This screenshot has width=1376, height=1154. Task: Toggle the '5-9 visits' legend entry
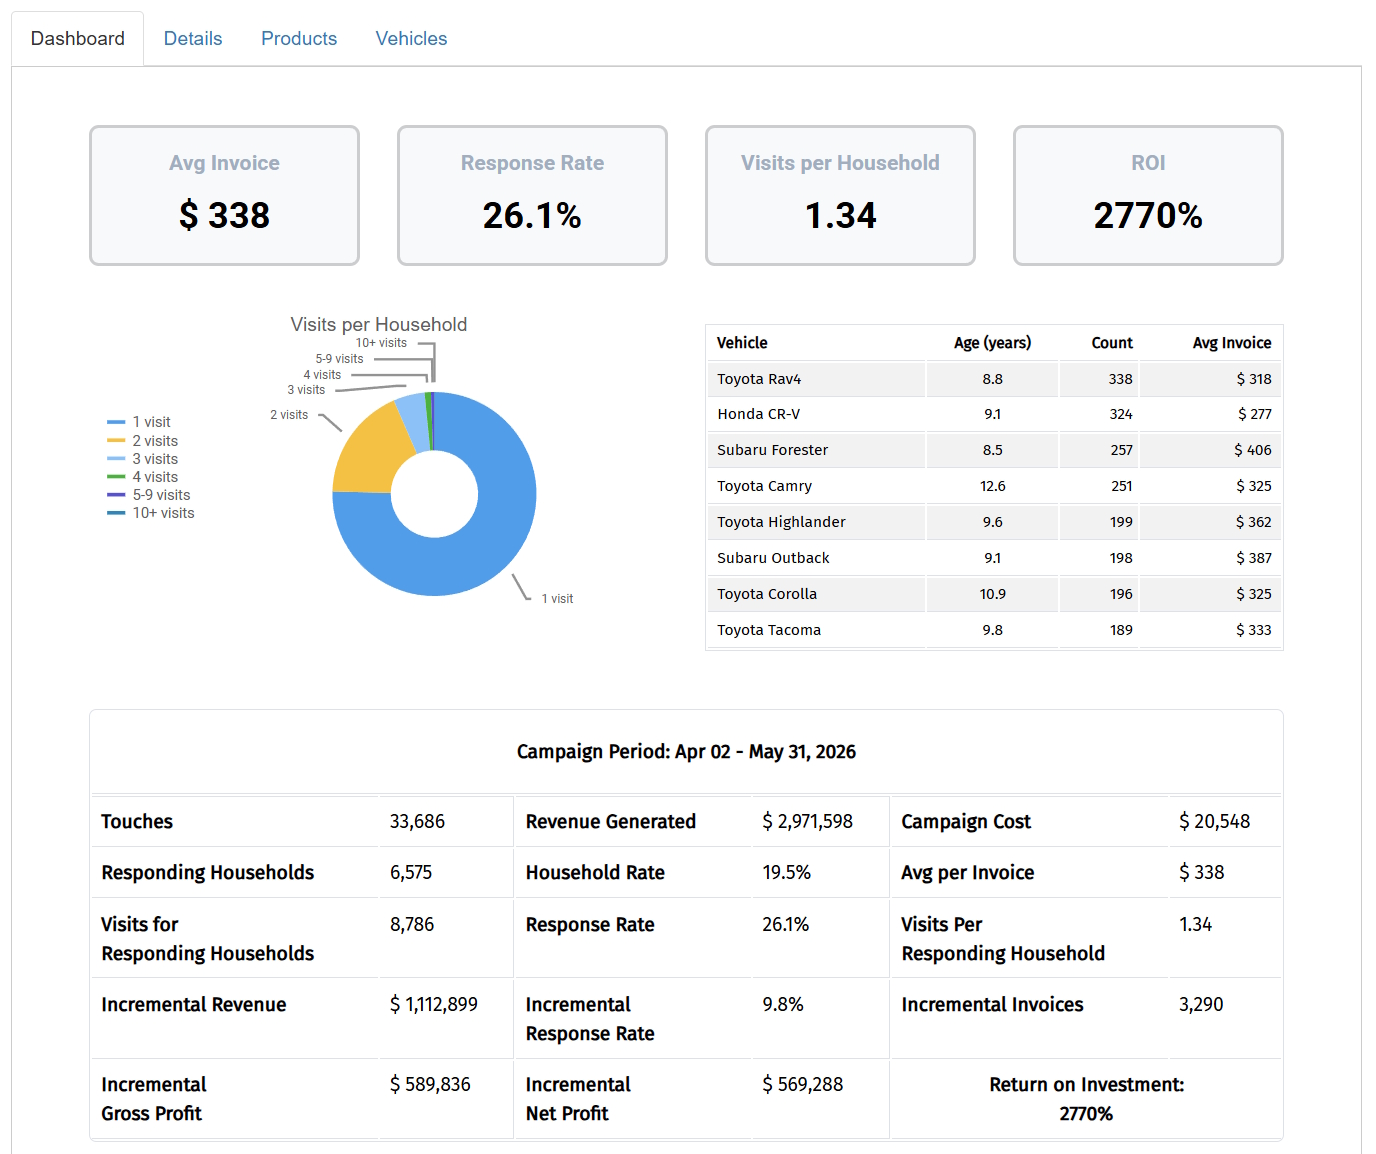click(149, 495)
